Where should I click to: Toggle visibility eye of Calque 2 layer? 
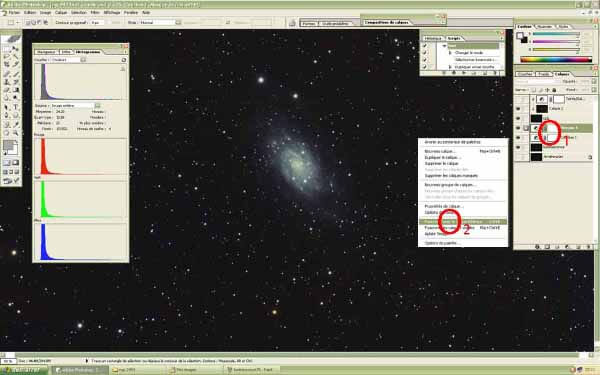[x=518, y=109]
